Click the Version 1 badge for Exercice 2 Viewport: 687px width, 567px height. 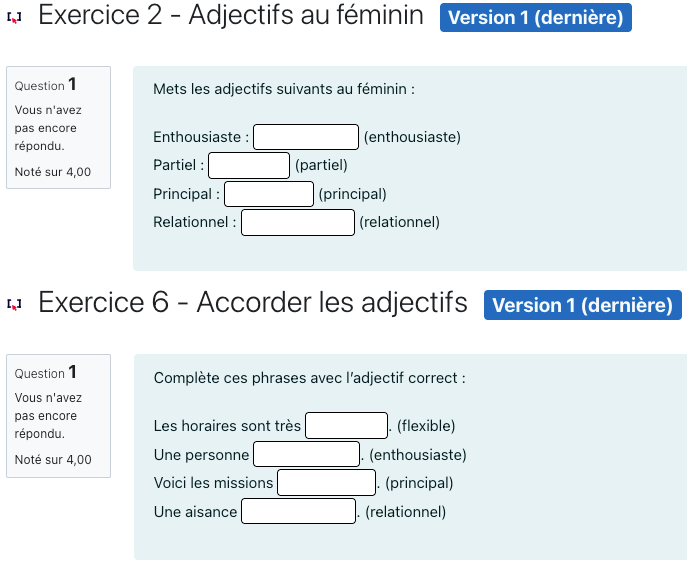pyautogui.click(x=535, y=18)
